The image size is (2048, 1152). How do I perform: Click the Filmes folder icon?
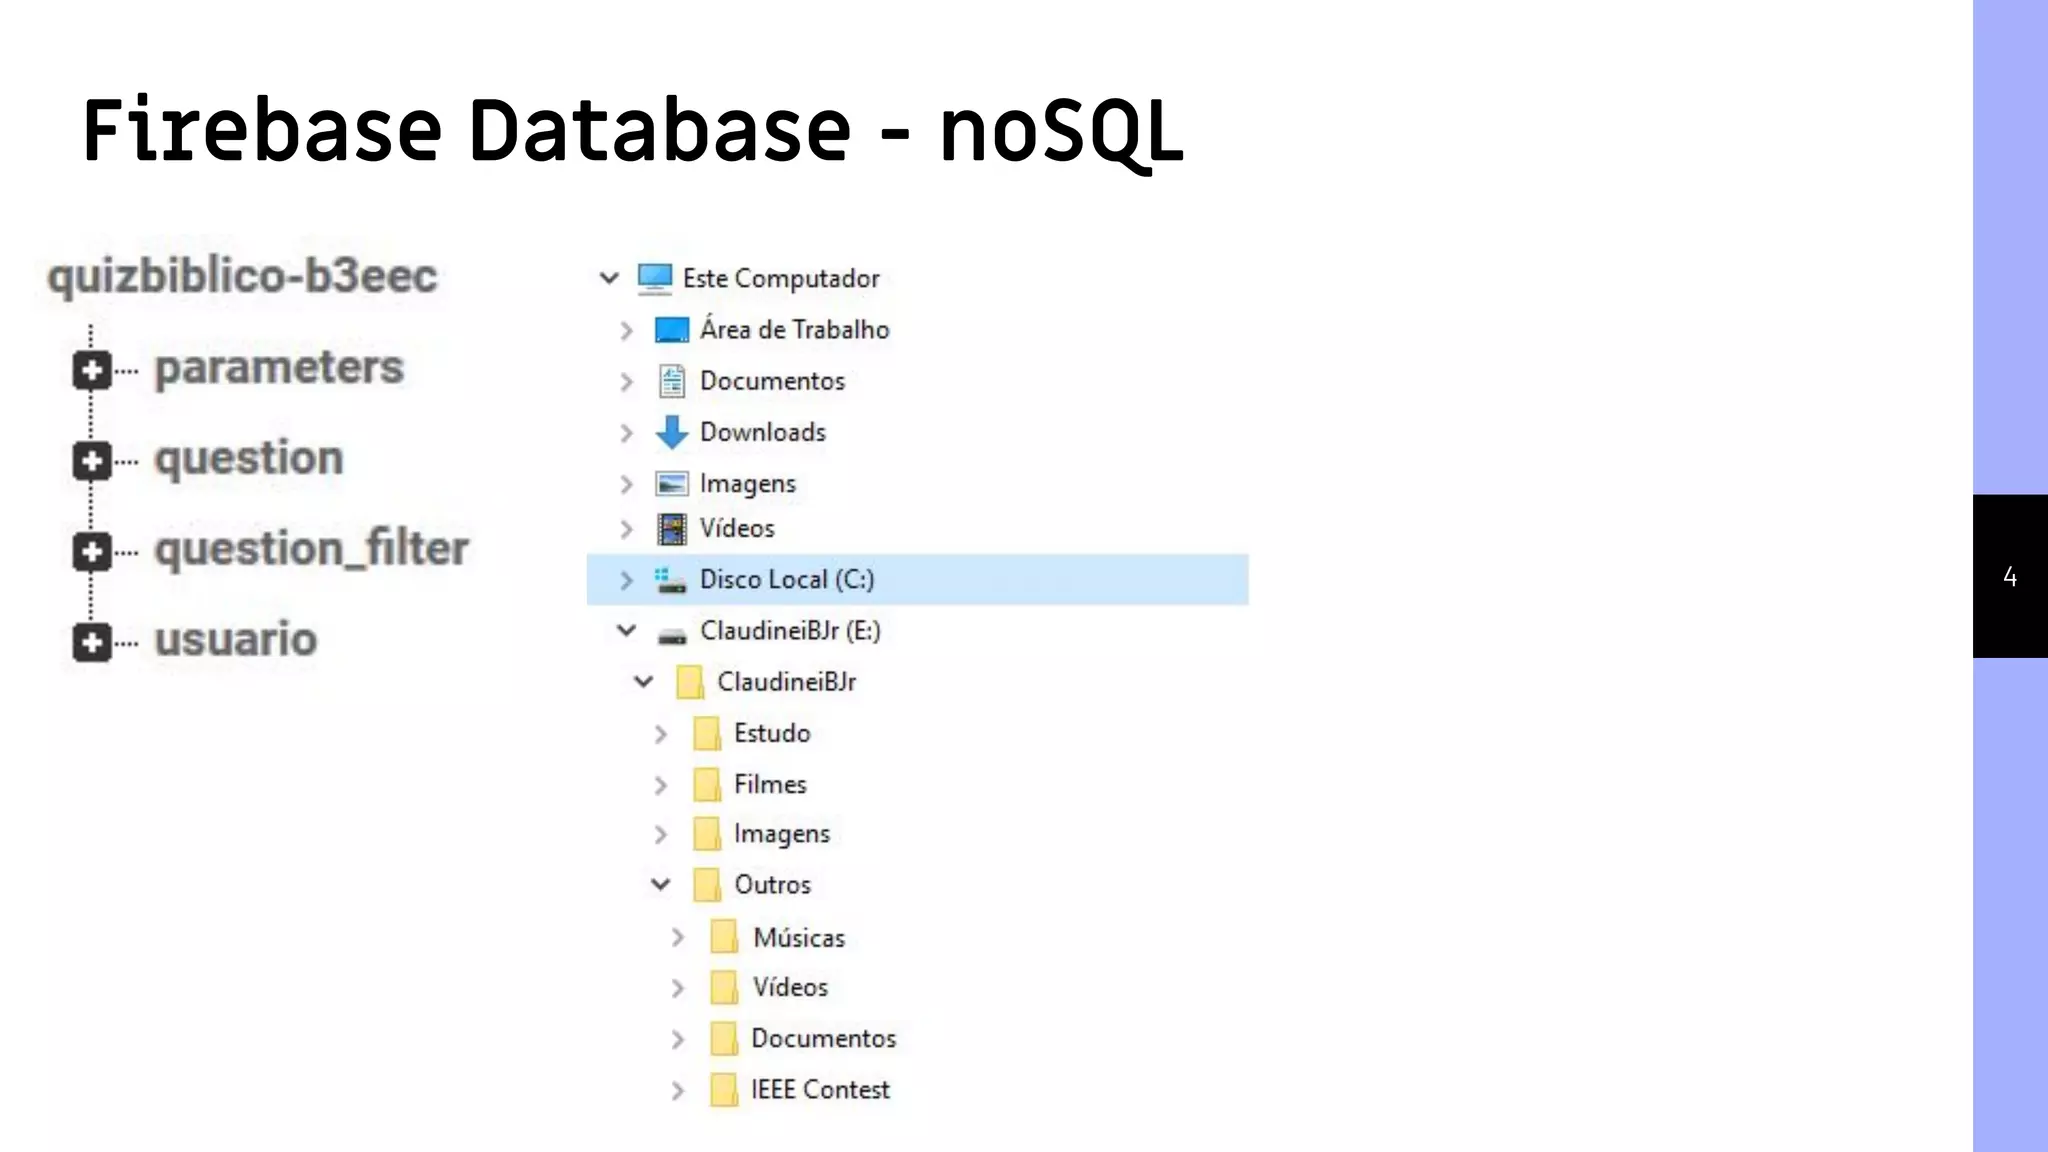(707, 784)
